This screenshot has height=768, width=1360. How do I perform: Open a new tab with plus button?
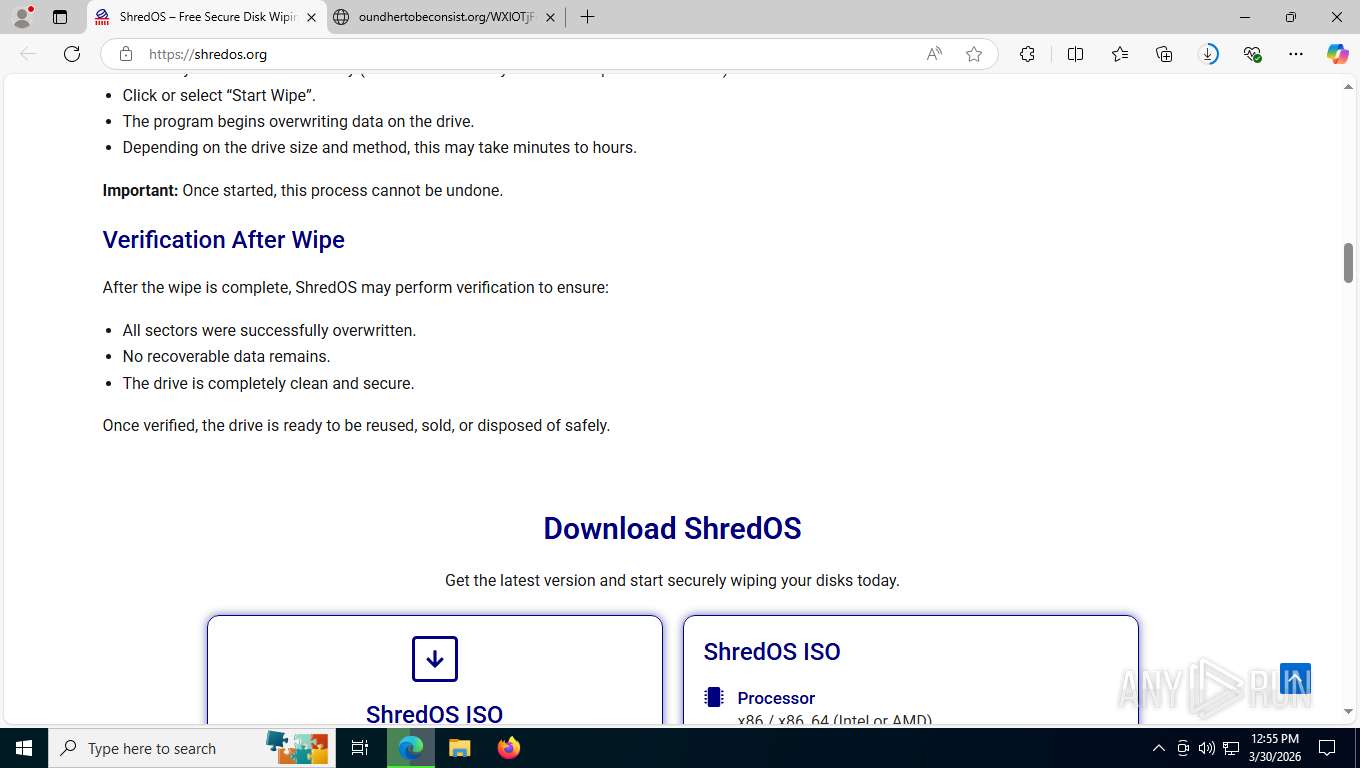(x=587, y=17)
